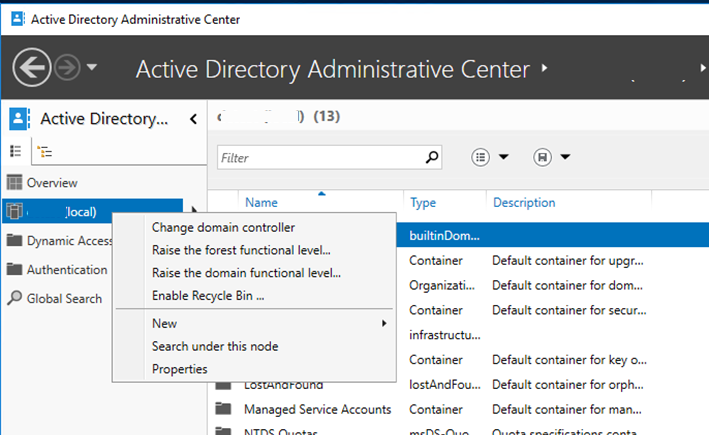The image size is (709, 435).
Task: Open Authentication node in navigation pane
Action: pos(67,270)
